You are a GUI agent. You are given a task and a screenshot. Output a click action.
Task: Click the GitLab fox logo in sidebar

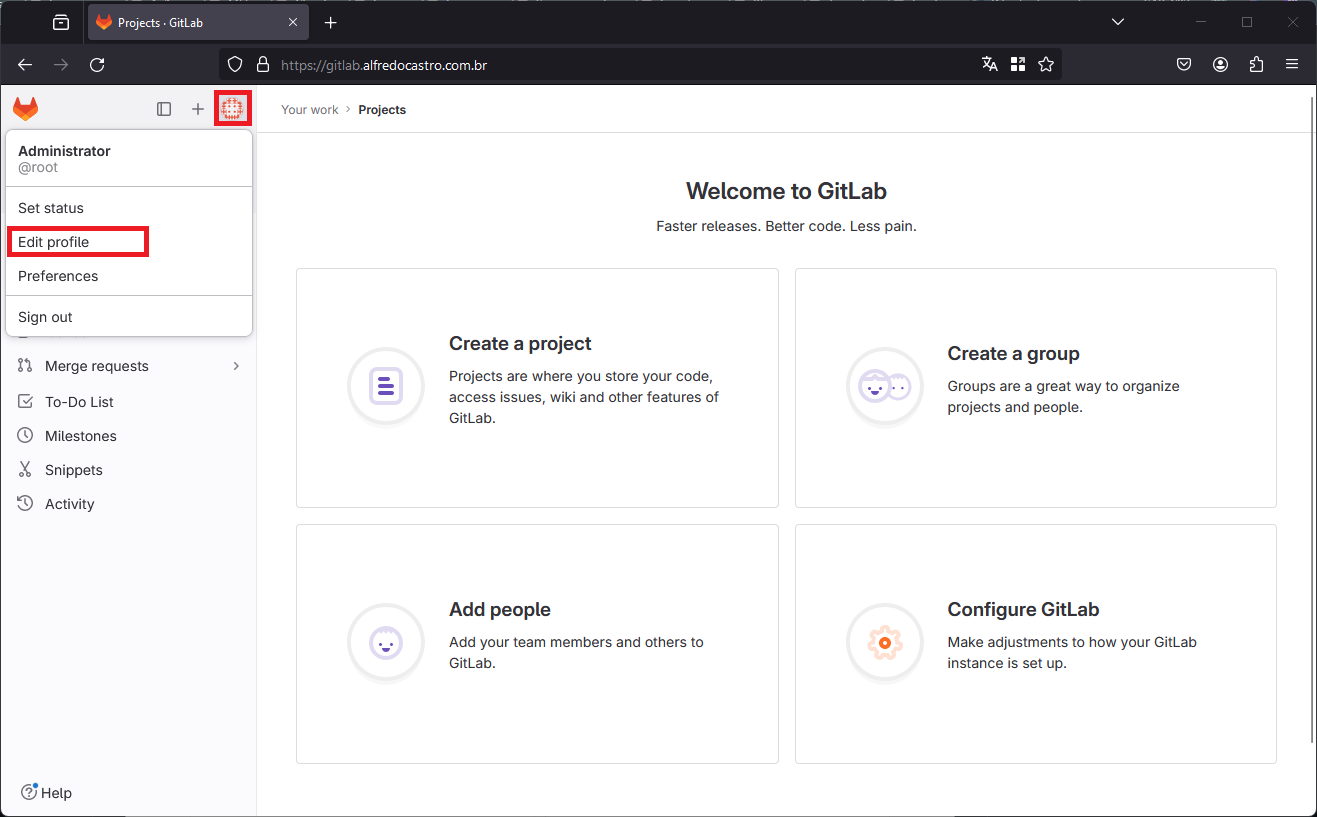click(x=25, y=109)
